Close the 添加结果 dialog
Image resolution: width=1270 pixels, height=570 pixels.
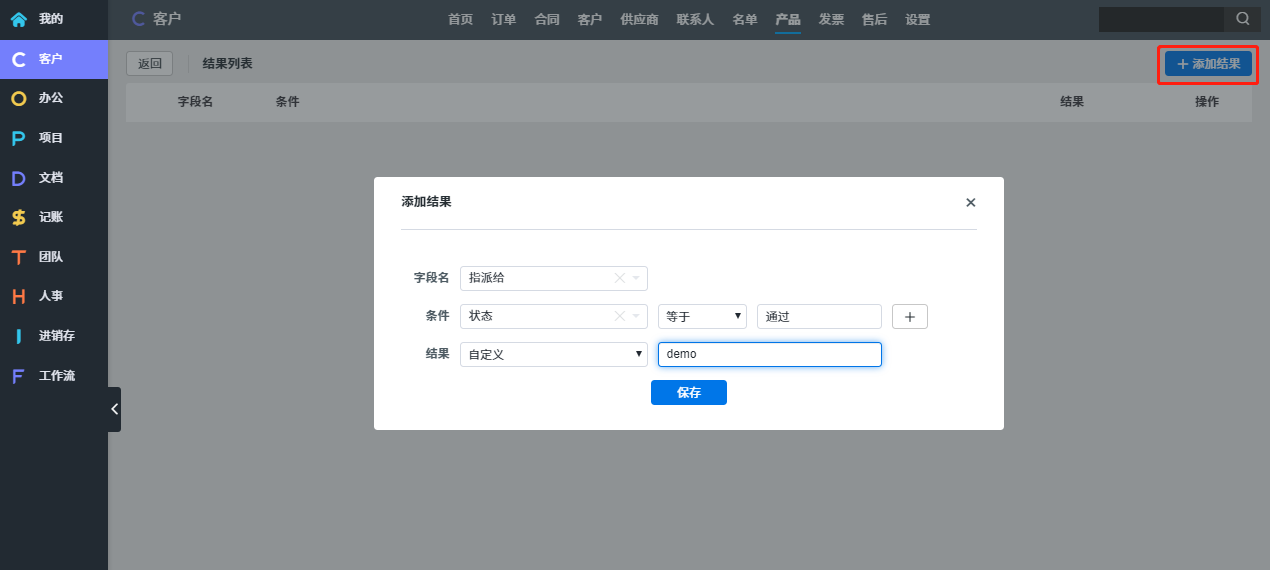click(x=970, y=202)
